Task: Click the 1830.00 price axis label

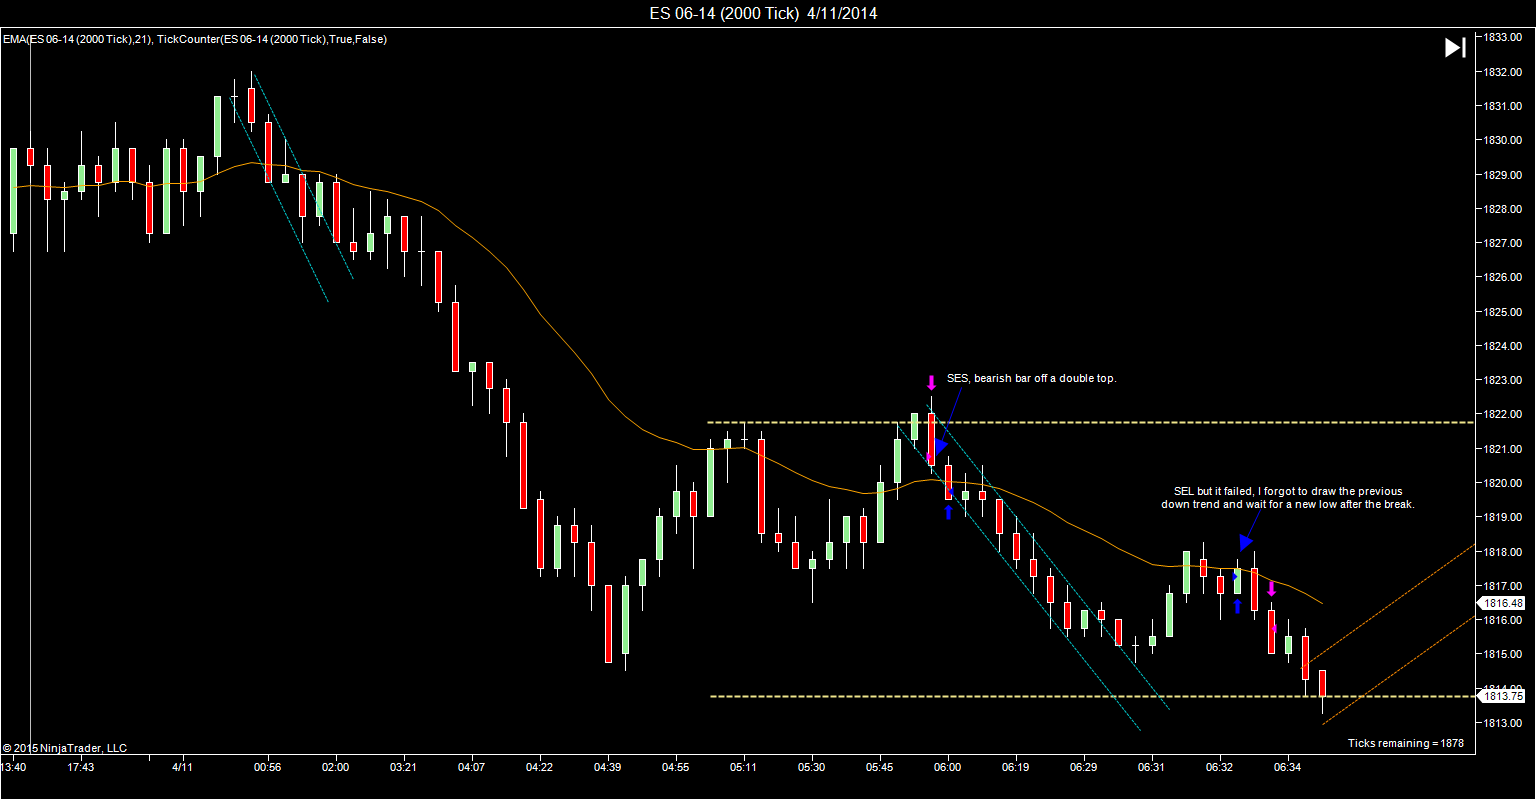Action: (1502, 140)
